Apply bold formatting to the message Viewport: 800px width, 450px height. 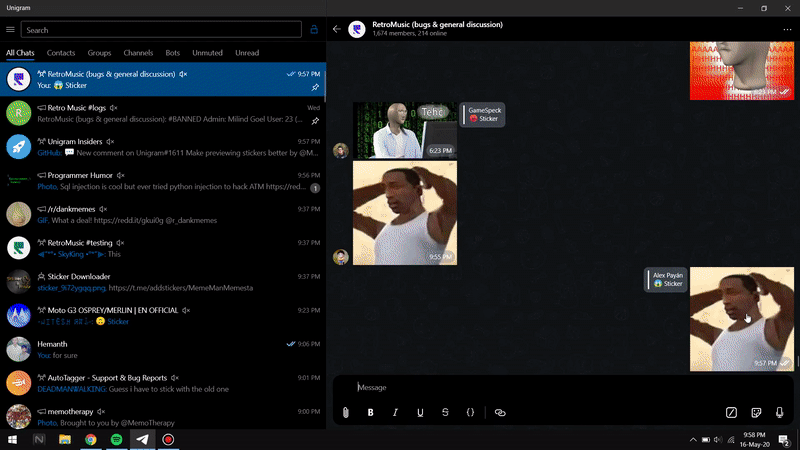[x=370, y=412]
